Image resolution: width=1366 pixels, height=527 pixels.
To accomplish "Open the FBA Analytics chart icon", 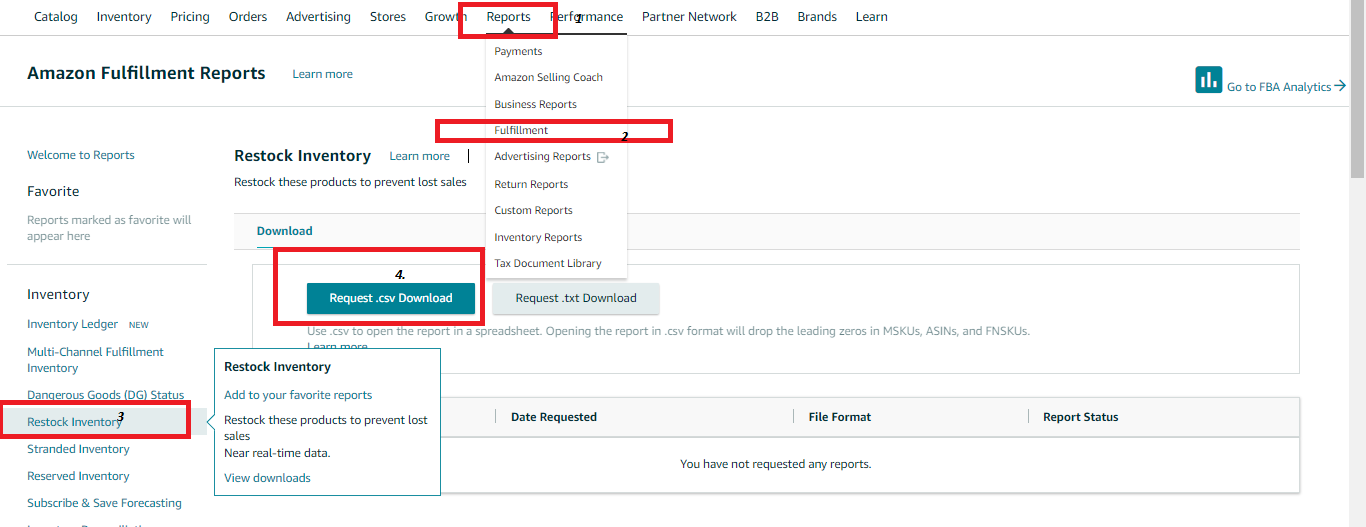I will (x=1209, y=80).
